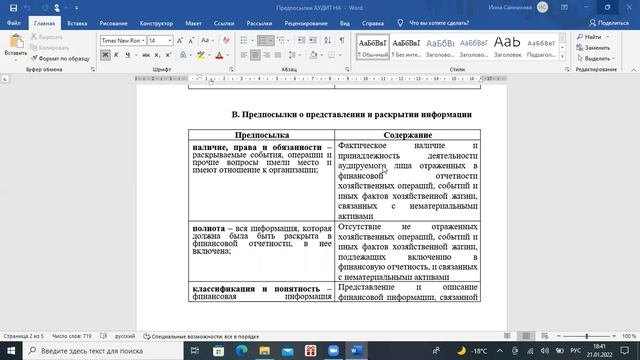Image resolution: width=640 pixels, height=360 pixels.
Task: Switch to the Layout (Макет) tab
Action: (x=193, y=23)
